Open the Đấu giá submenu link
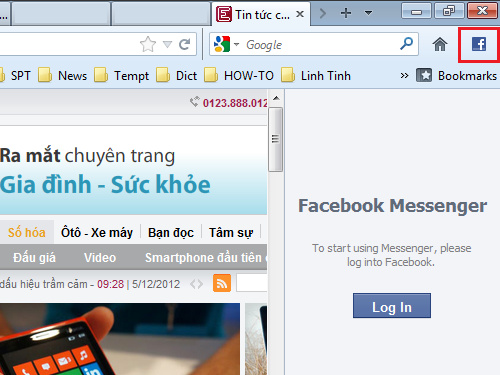Screen dimensions: 500x375 pos(34,257)
